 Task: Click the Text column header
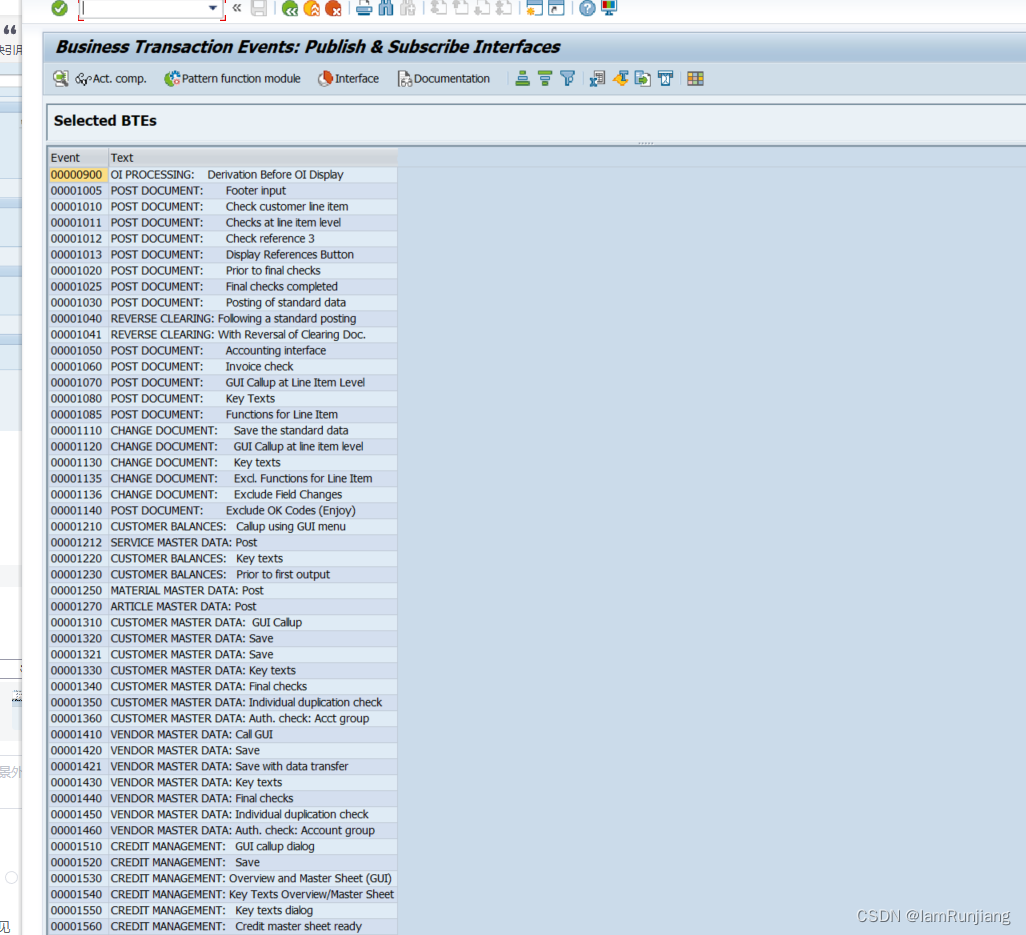click(253, 158)
